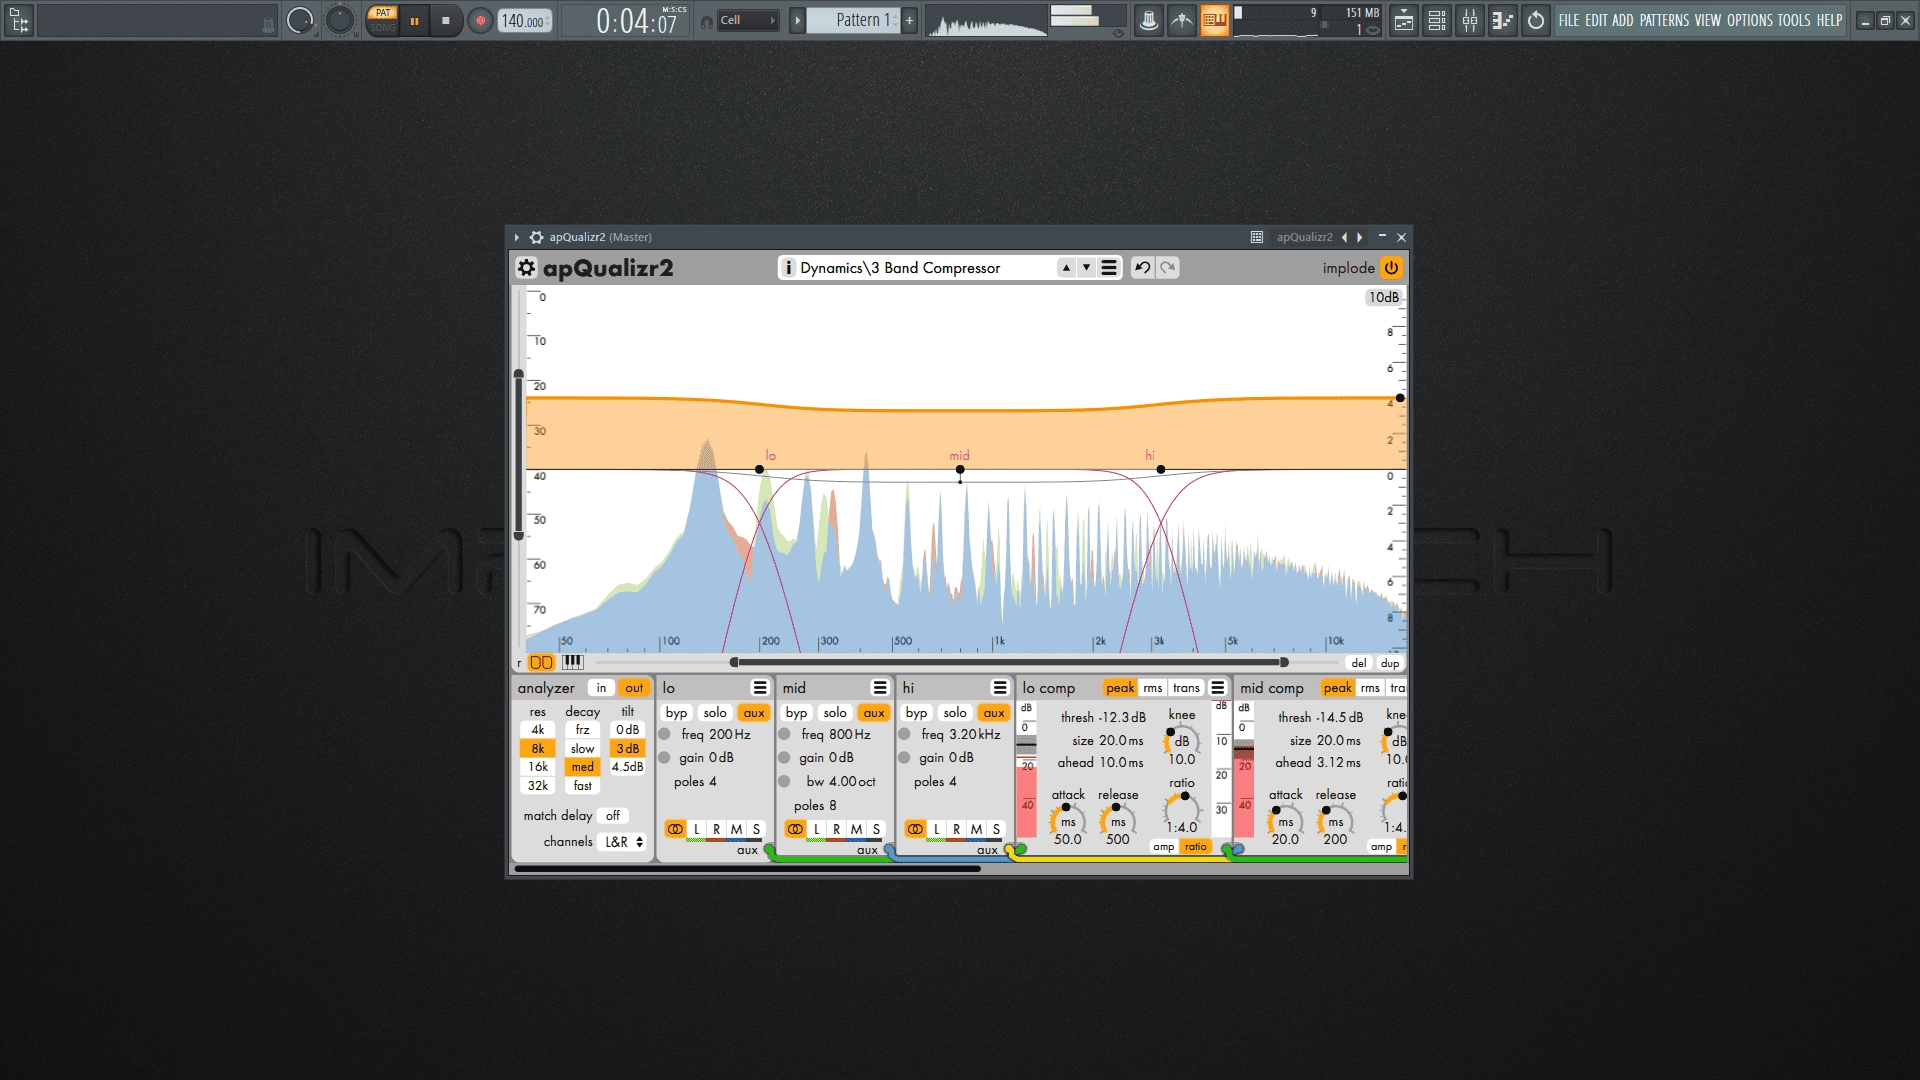
Task: Open lo comp module menu
Action: tap(1218, 688)
